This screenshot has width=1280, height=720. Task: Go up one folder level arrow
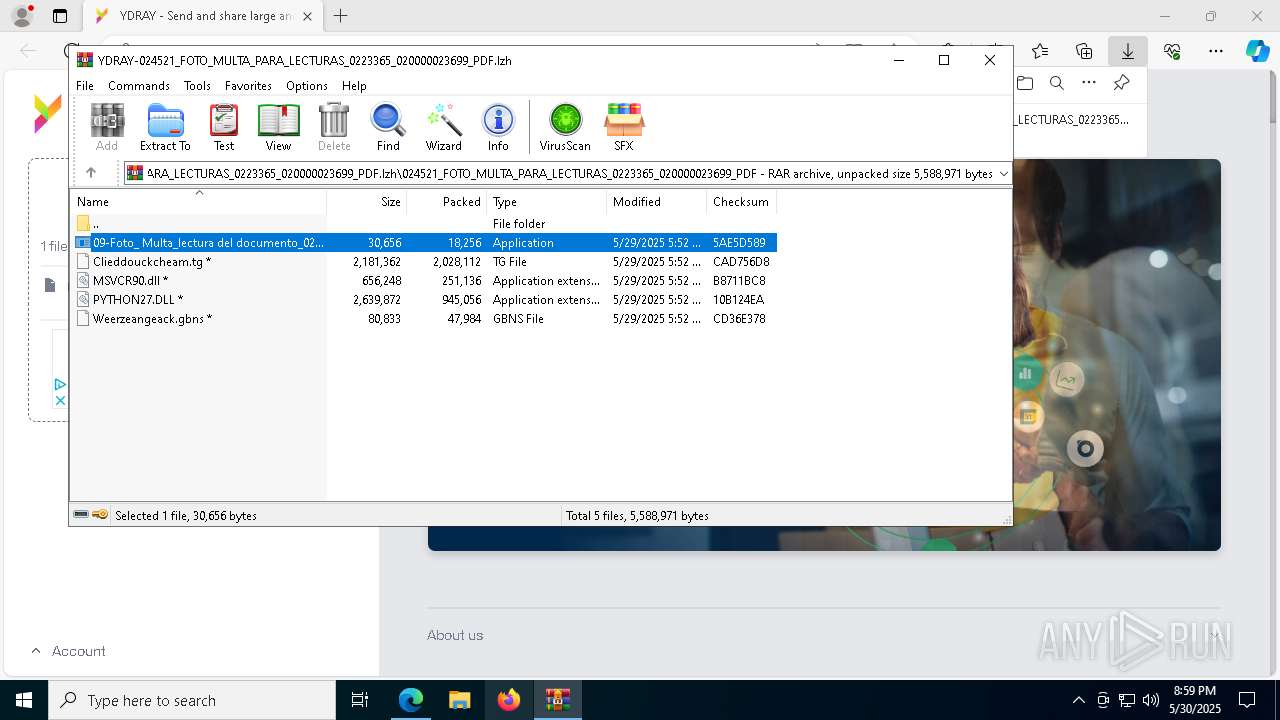coord(91,173)
